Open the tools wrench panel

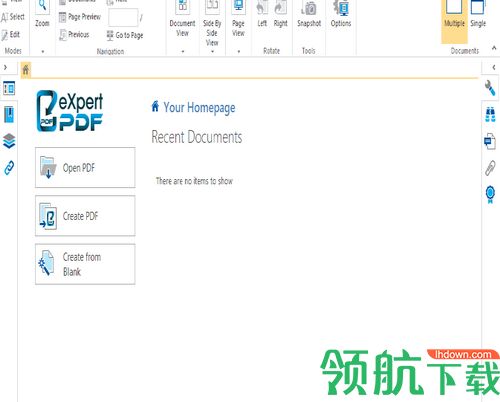coord(490,88)
